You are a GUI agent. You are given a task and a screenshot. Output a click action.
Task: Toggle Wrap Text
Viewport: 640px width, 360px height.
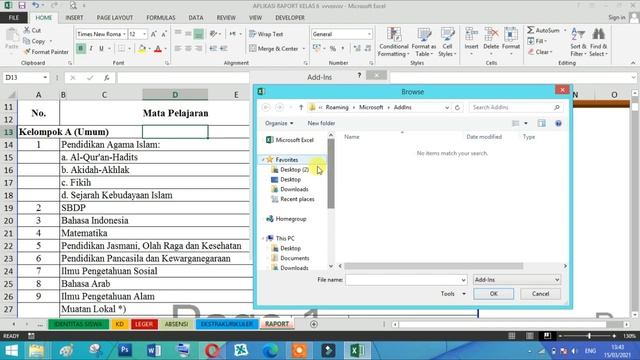(266, 34)
